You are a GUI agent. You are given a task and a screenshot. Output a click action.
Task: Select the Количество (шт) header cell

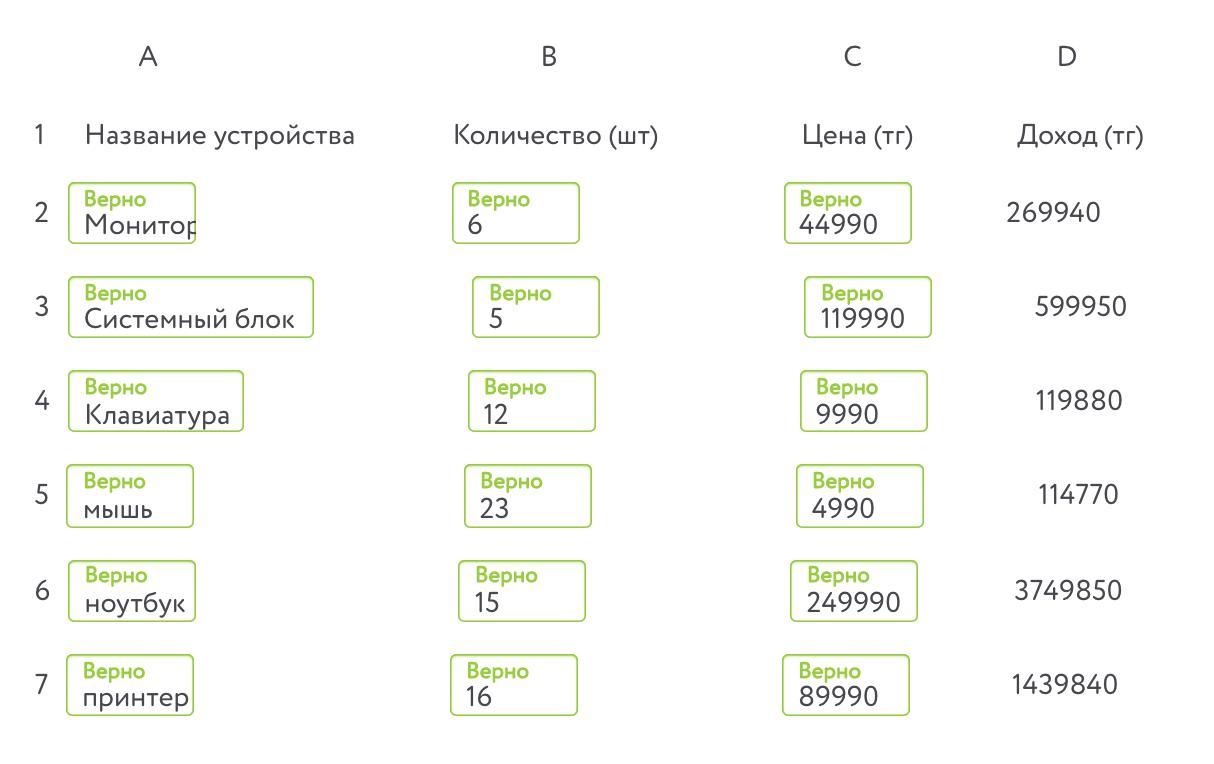556,135
